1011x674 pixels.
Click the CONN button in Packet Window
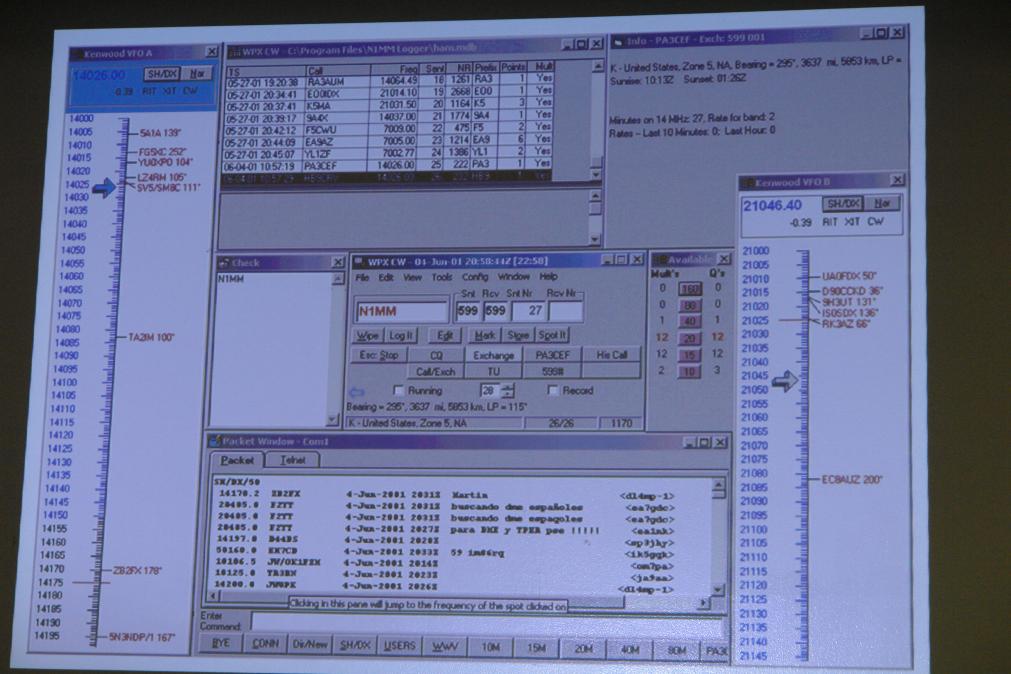265,644
